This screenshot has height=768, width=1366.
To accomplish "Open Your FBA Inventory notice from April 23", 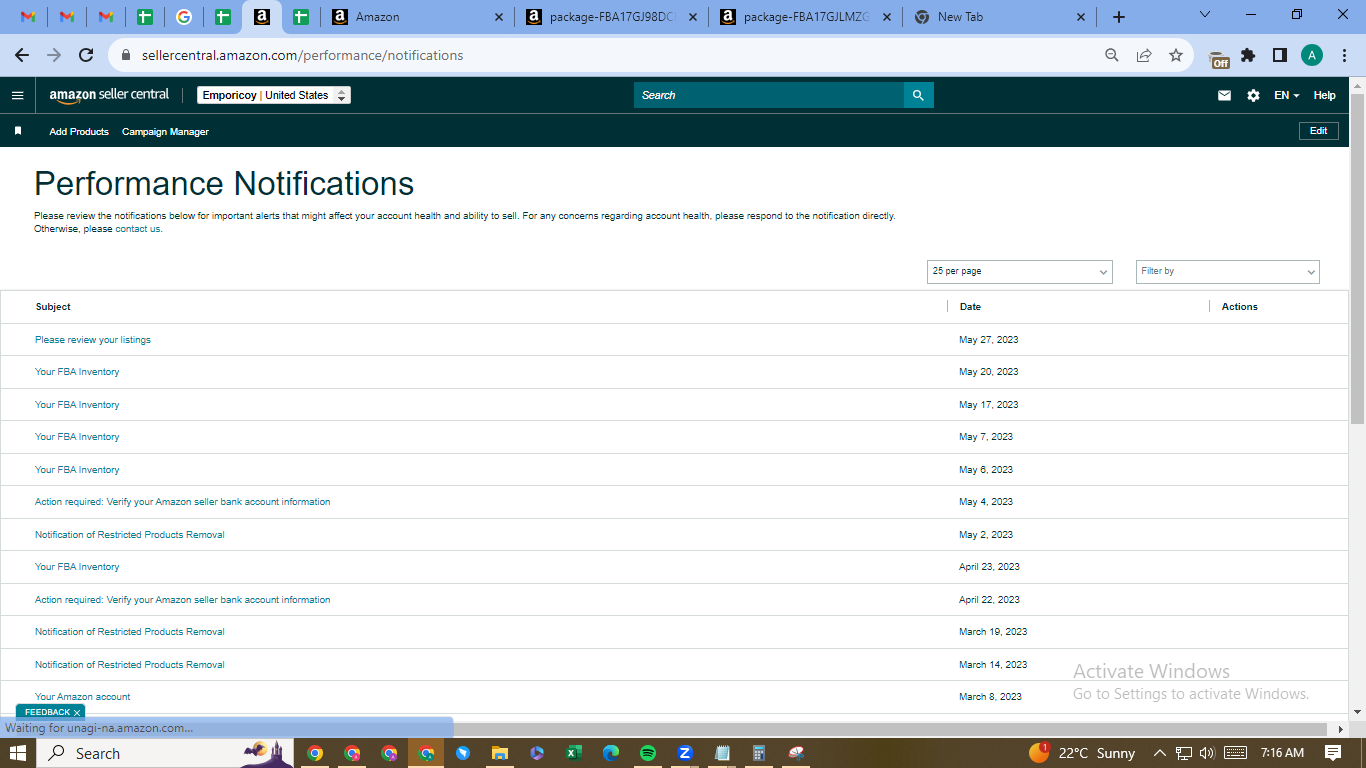I will pos(77,567).
